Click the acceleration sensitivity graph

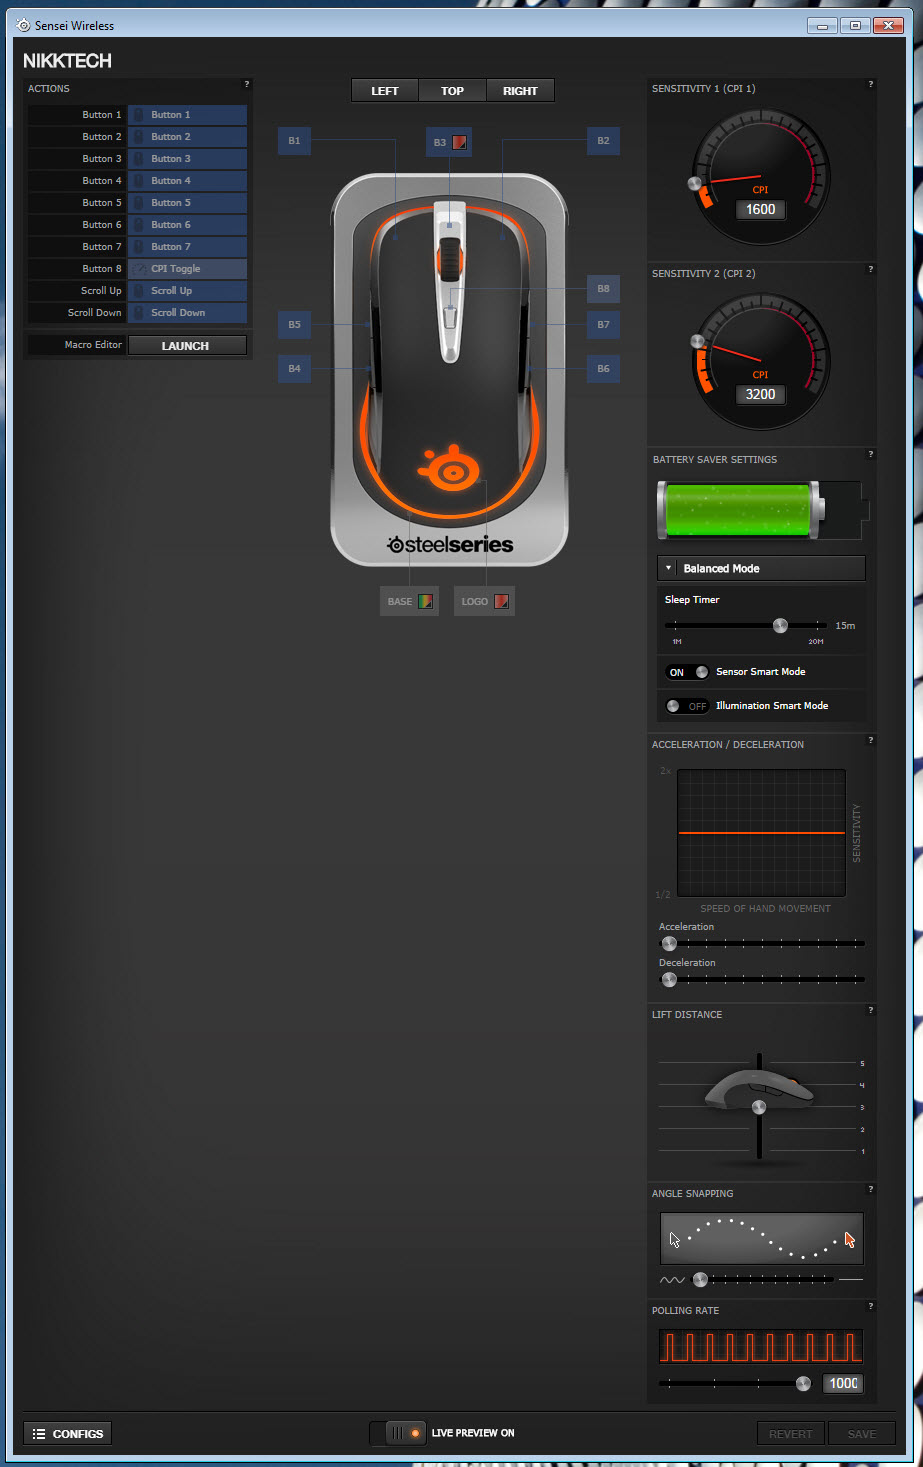click(x=762, y=833)
